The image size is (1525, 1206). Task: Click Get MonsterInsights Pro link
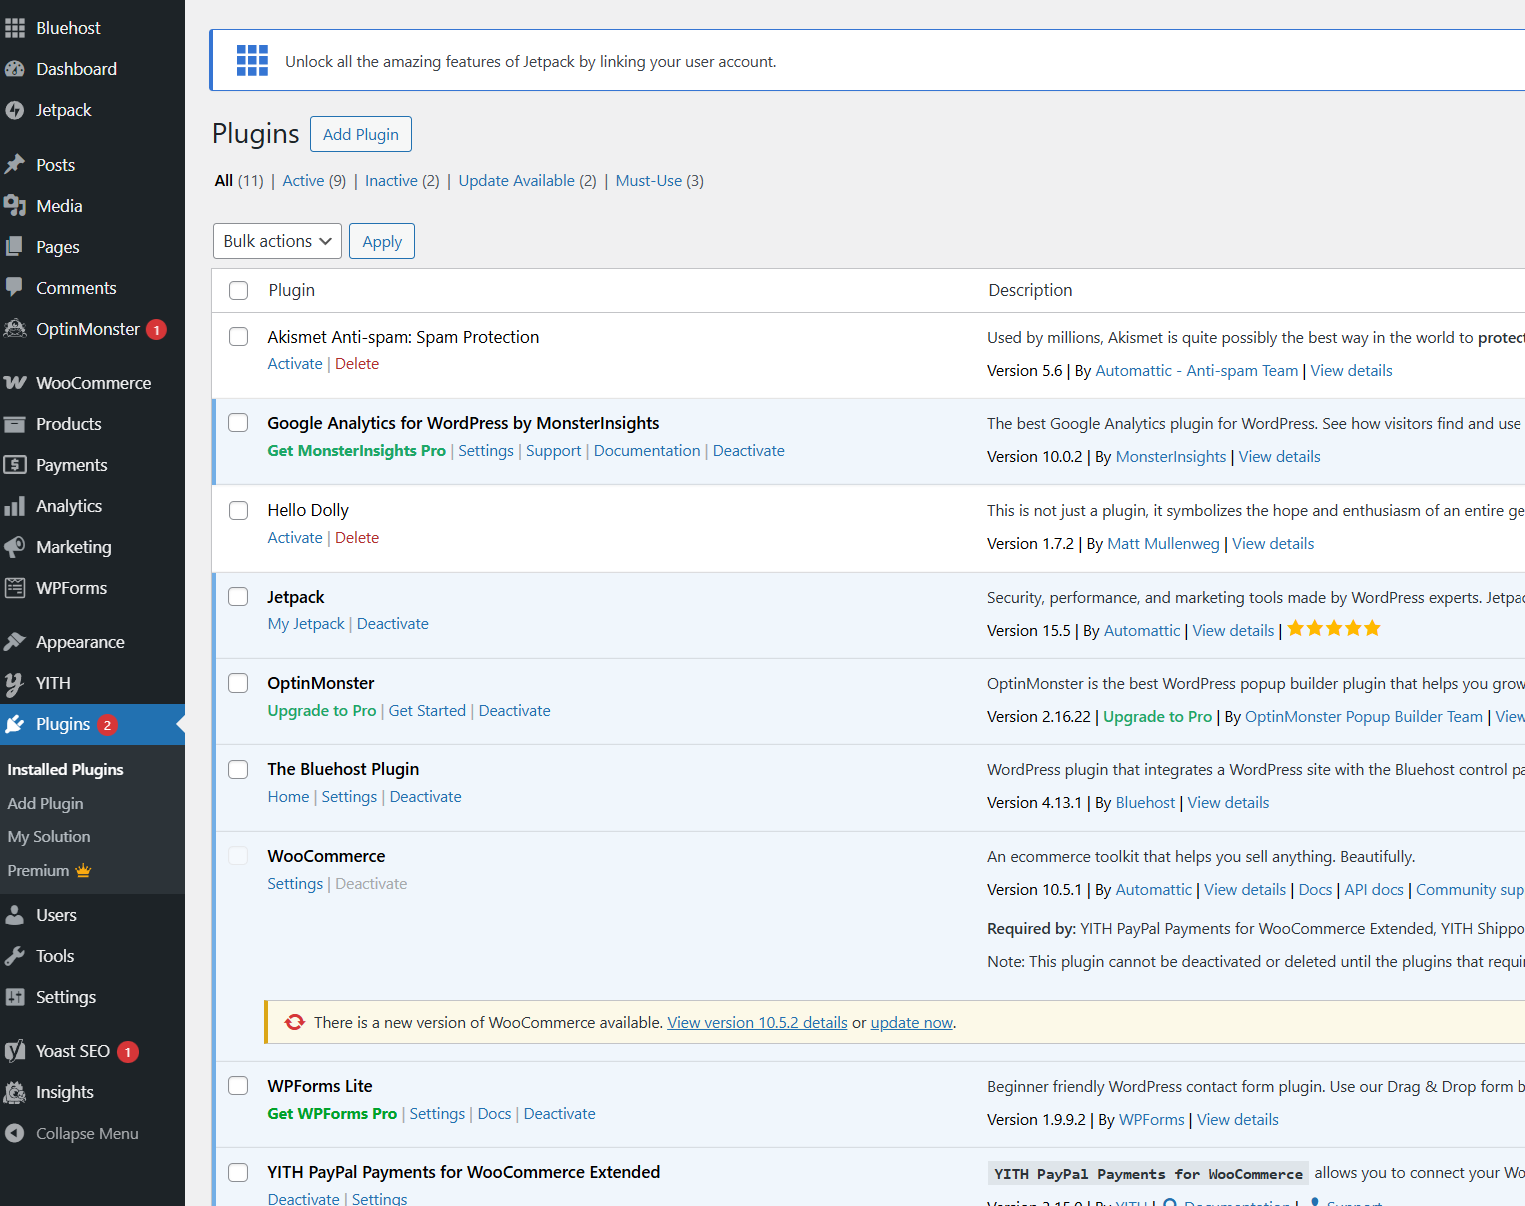point(356,451)
